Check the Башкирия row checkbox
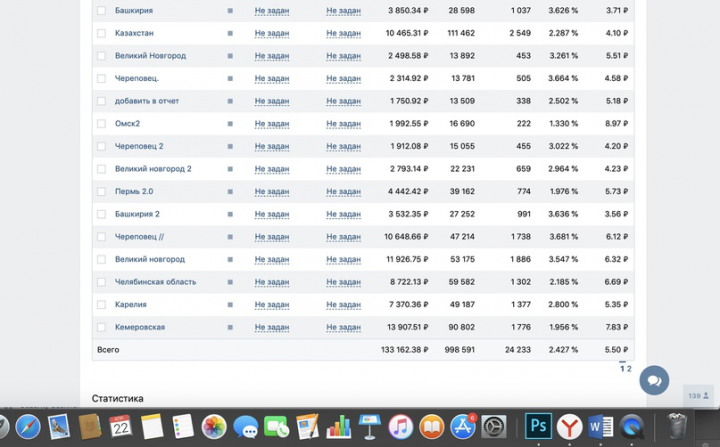 click(101, 10)
